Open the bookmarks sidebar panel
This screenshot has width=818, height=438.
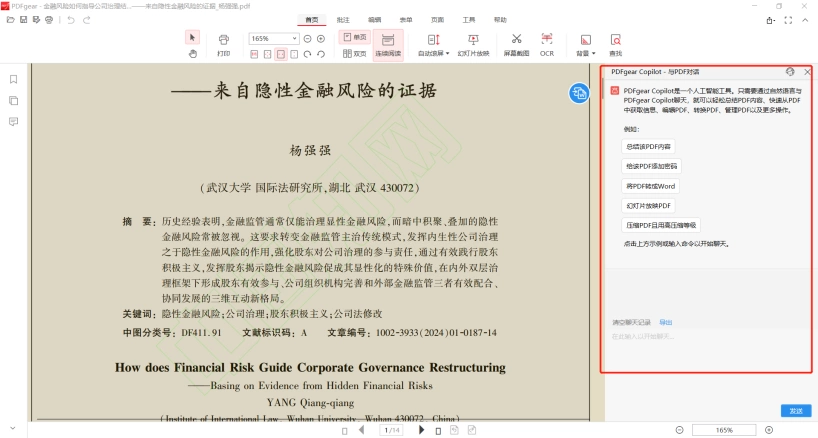14,79
